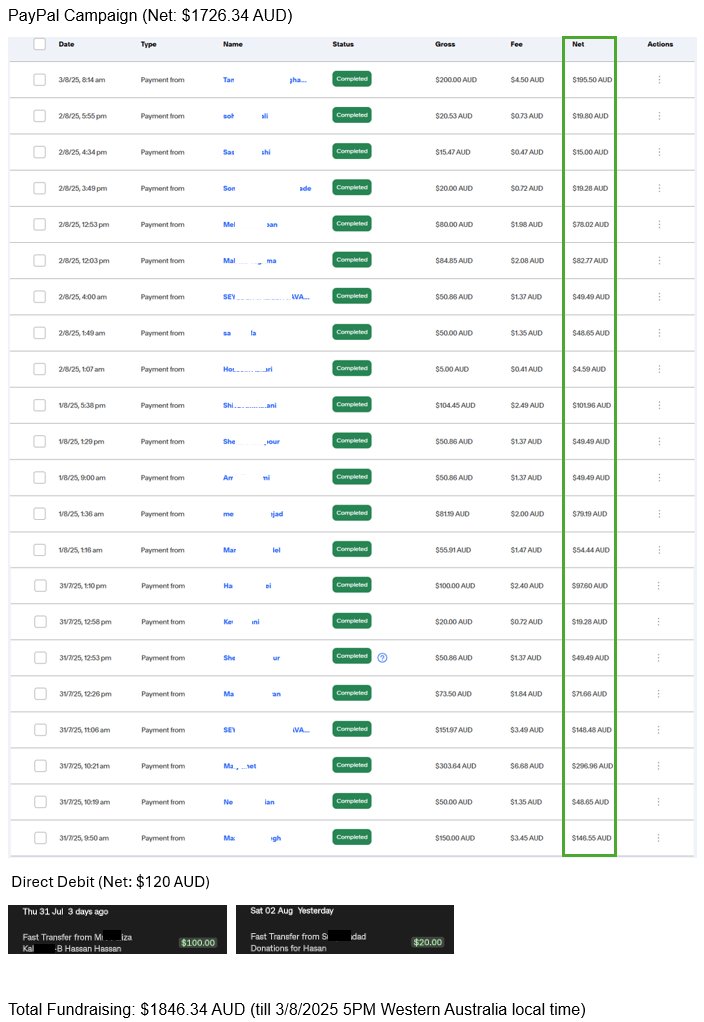The image size is (704, 1022).
Task: Tick the 2/8/25 12:53 pm row checkbox
Action: pyautogui.click(x=40, y=224)
